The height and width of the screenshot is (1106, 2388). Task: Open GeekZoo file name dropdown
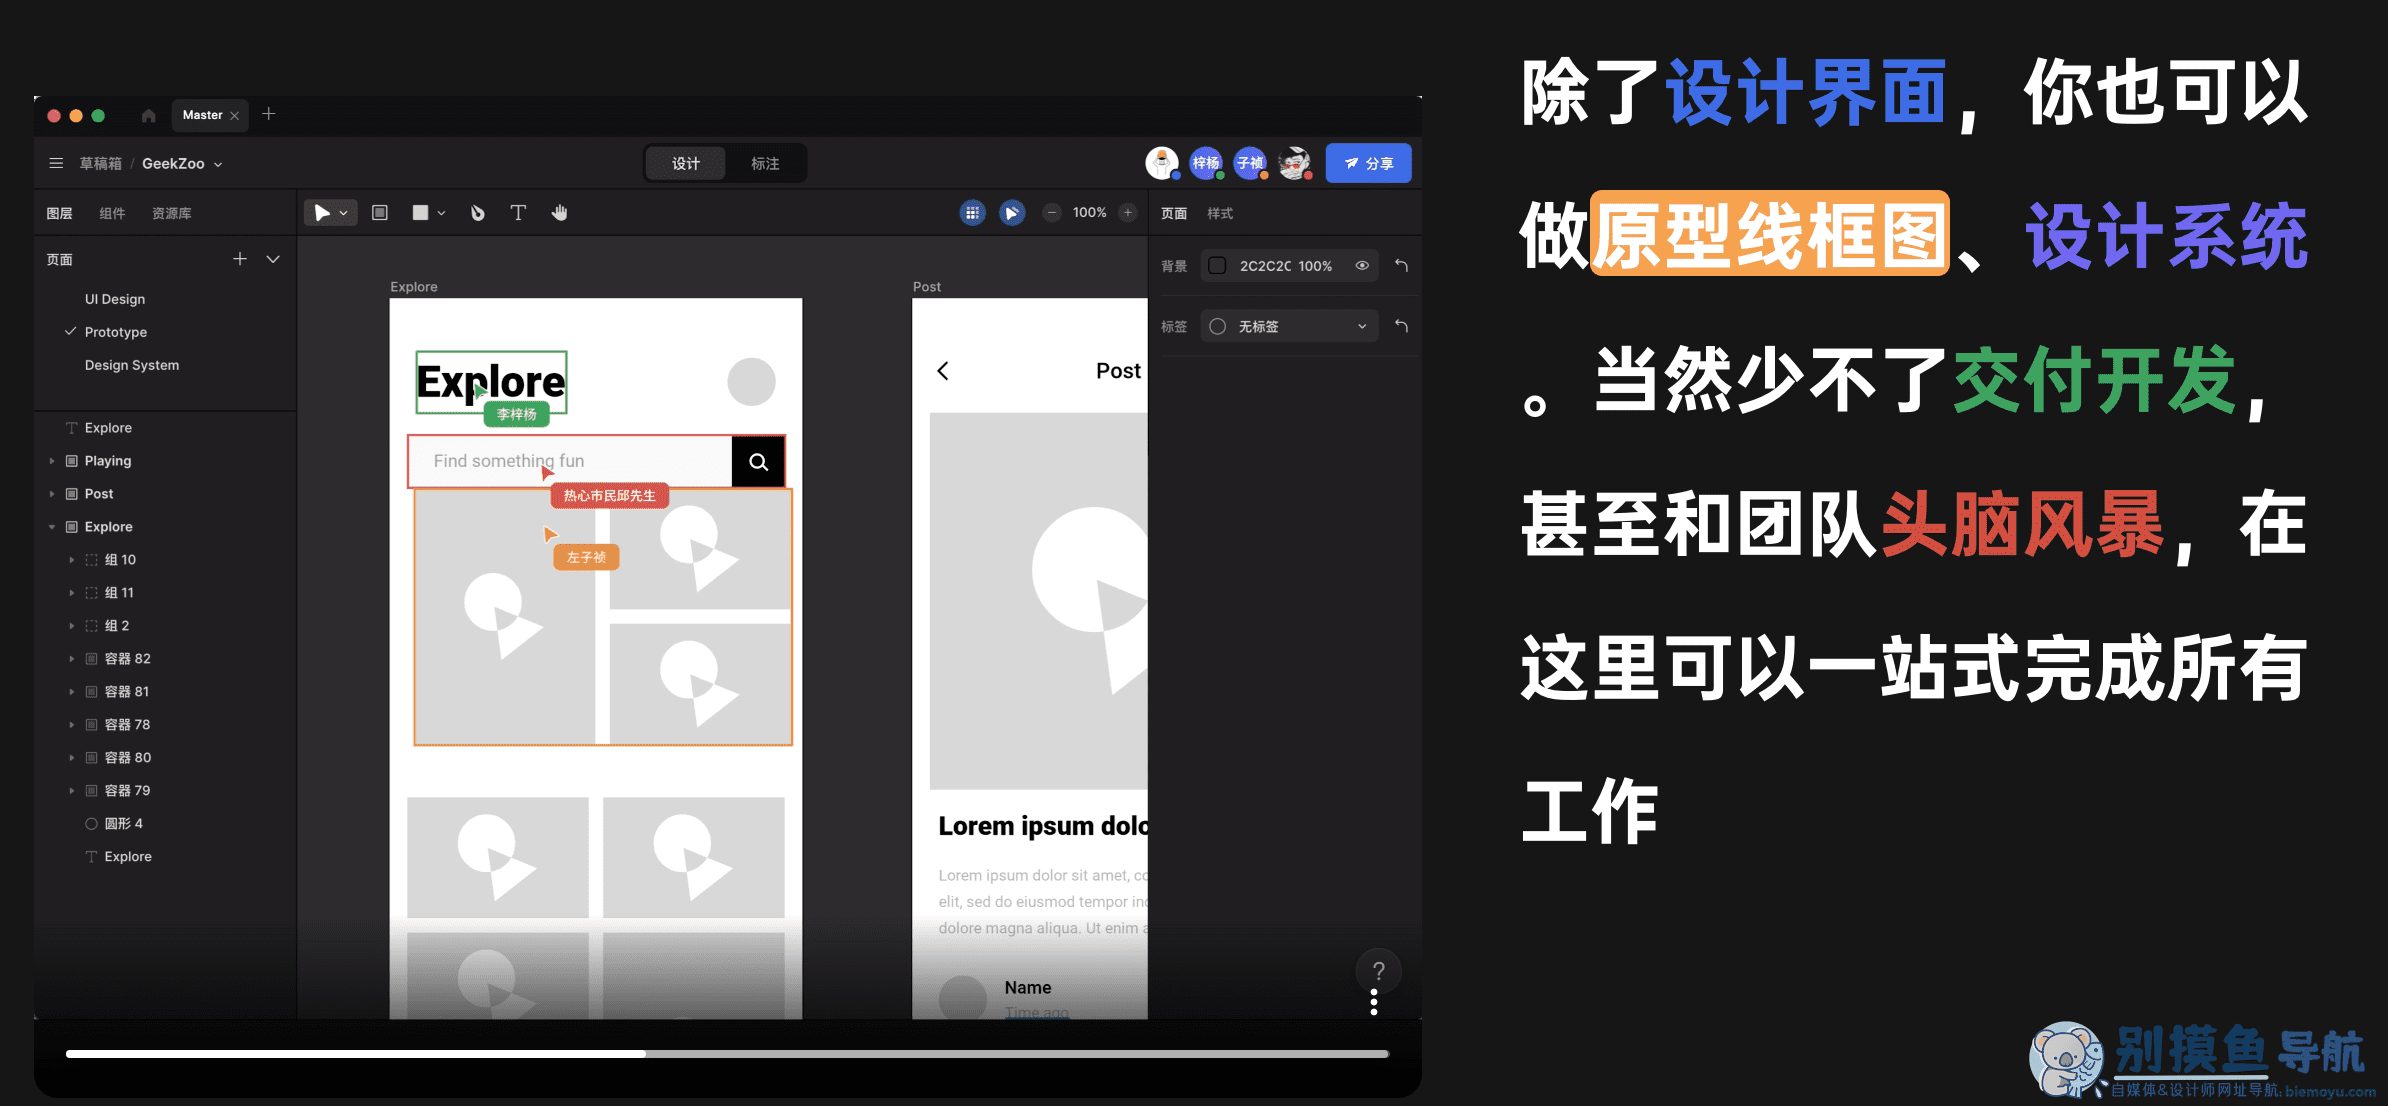click(182, 164)
